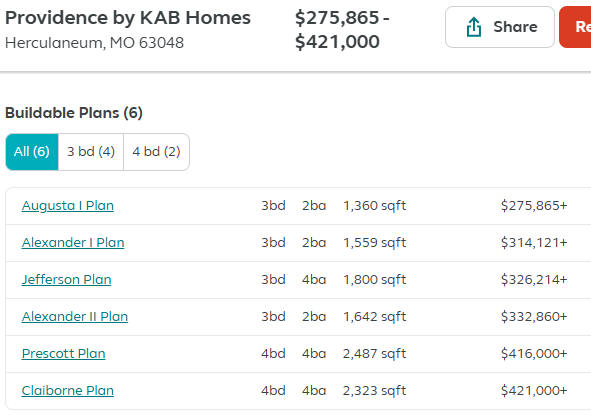Open the Jefferson Plan link
Image resolution: width=591 pixels, height=417 pixels.
[x=67, y=279]
